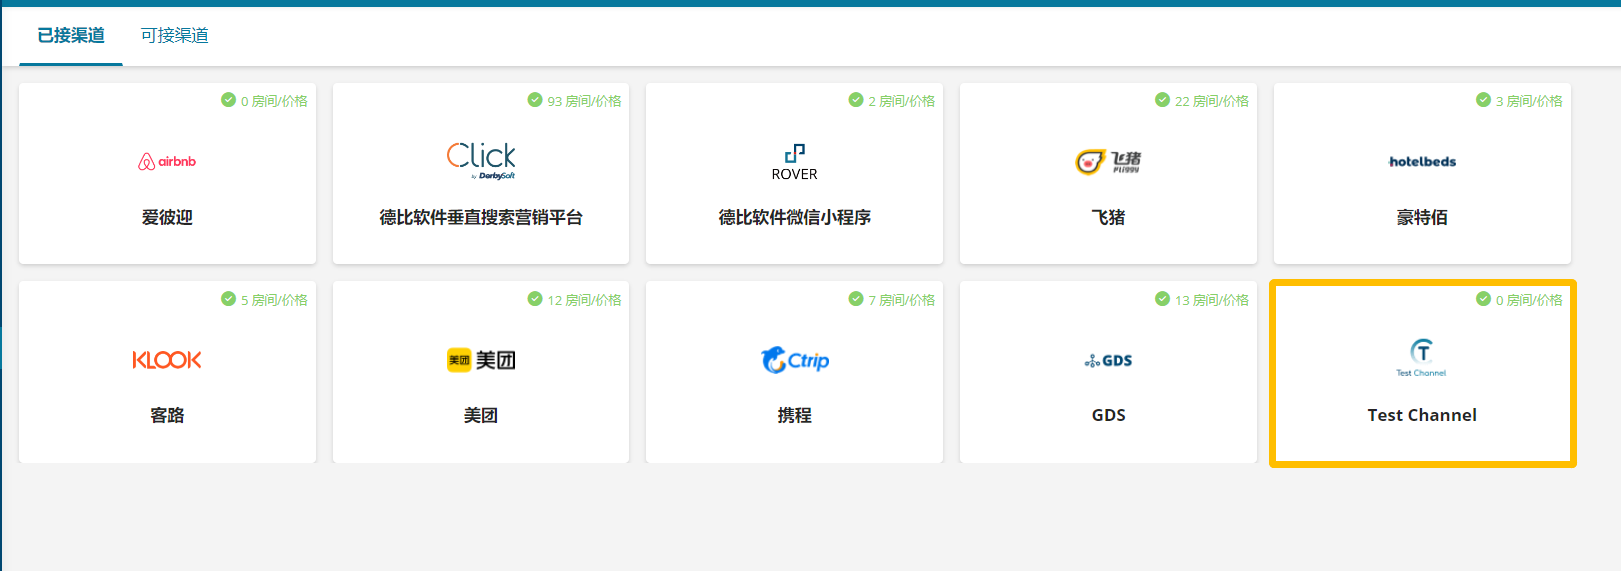Click green check beside 12 房间/价格
Screen dimensions: 1621x571
535,299
